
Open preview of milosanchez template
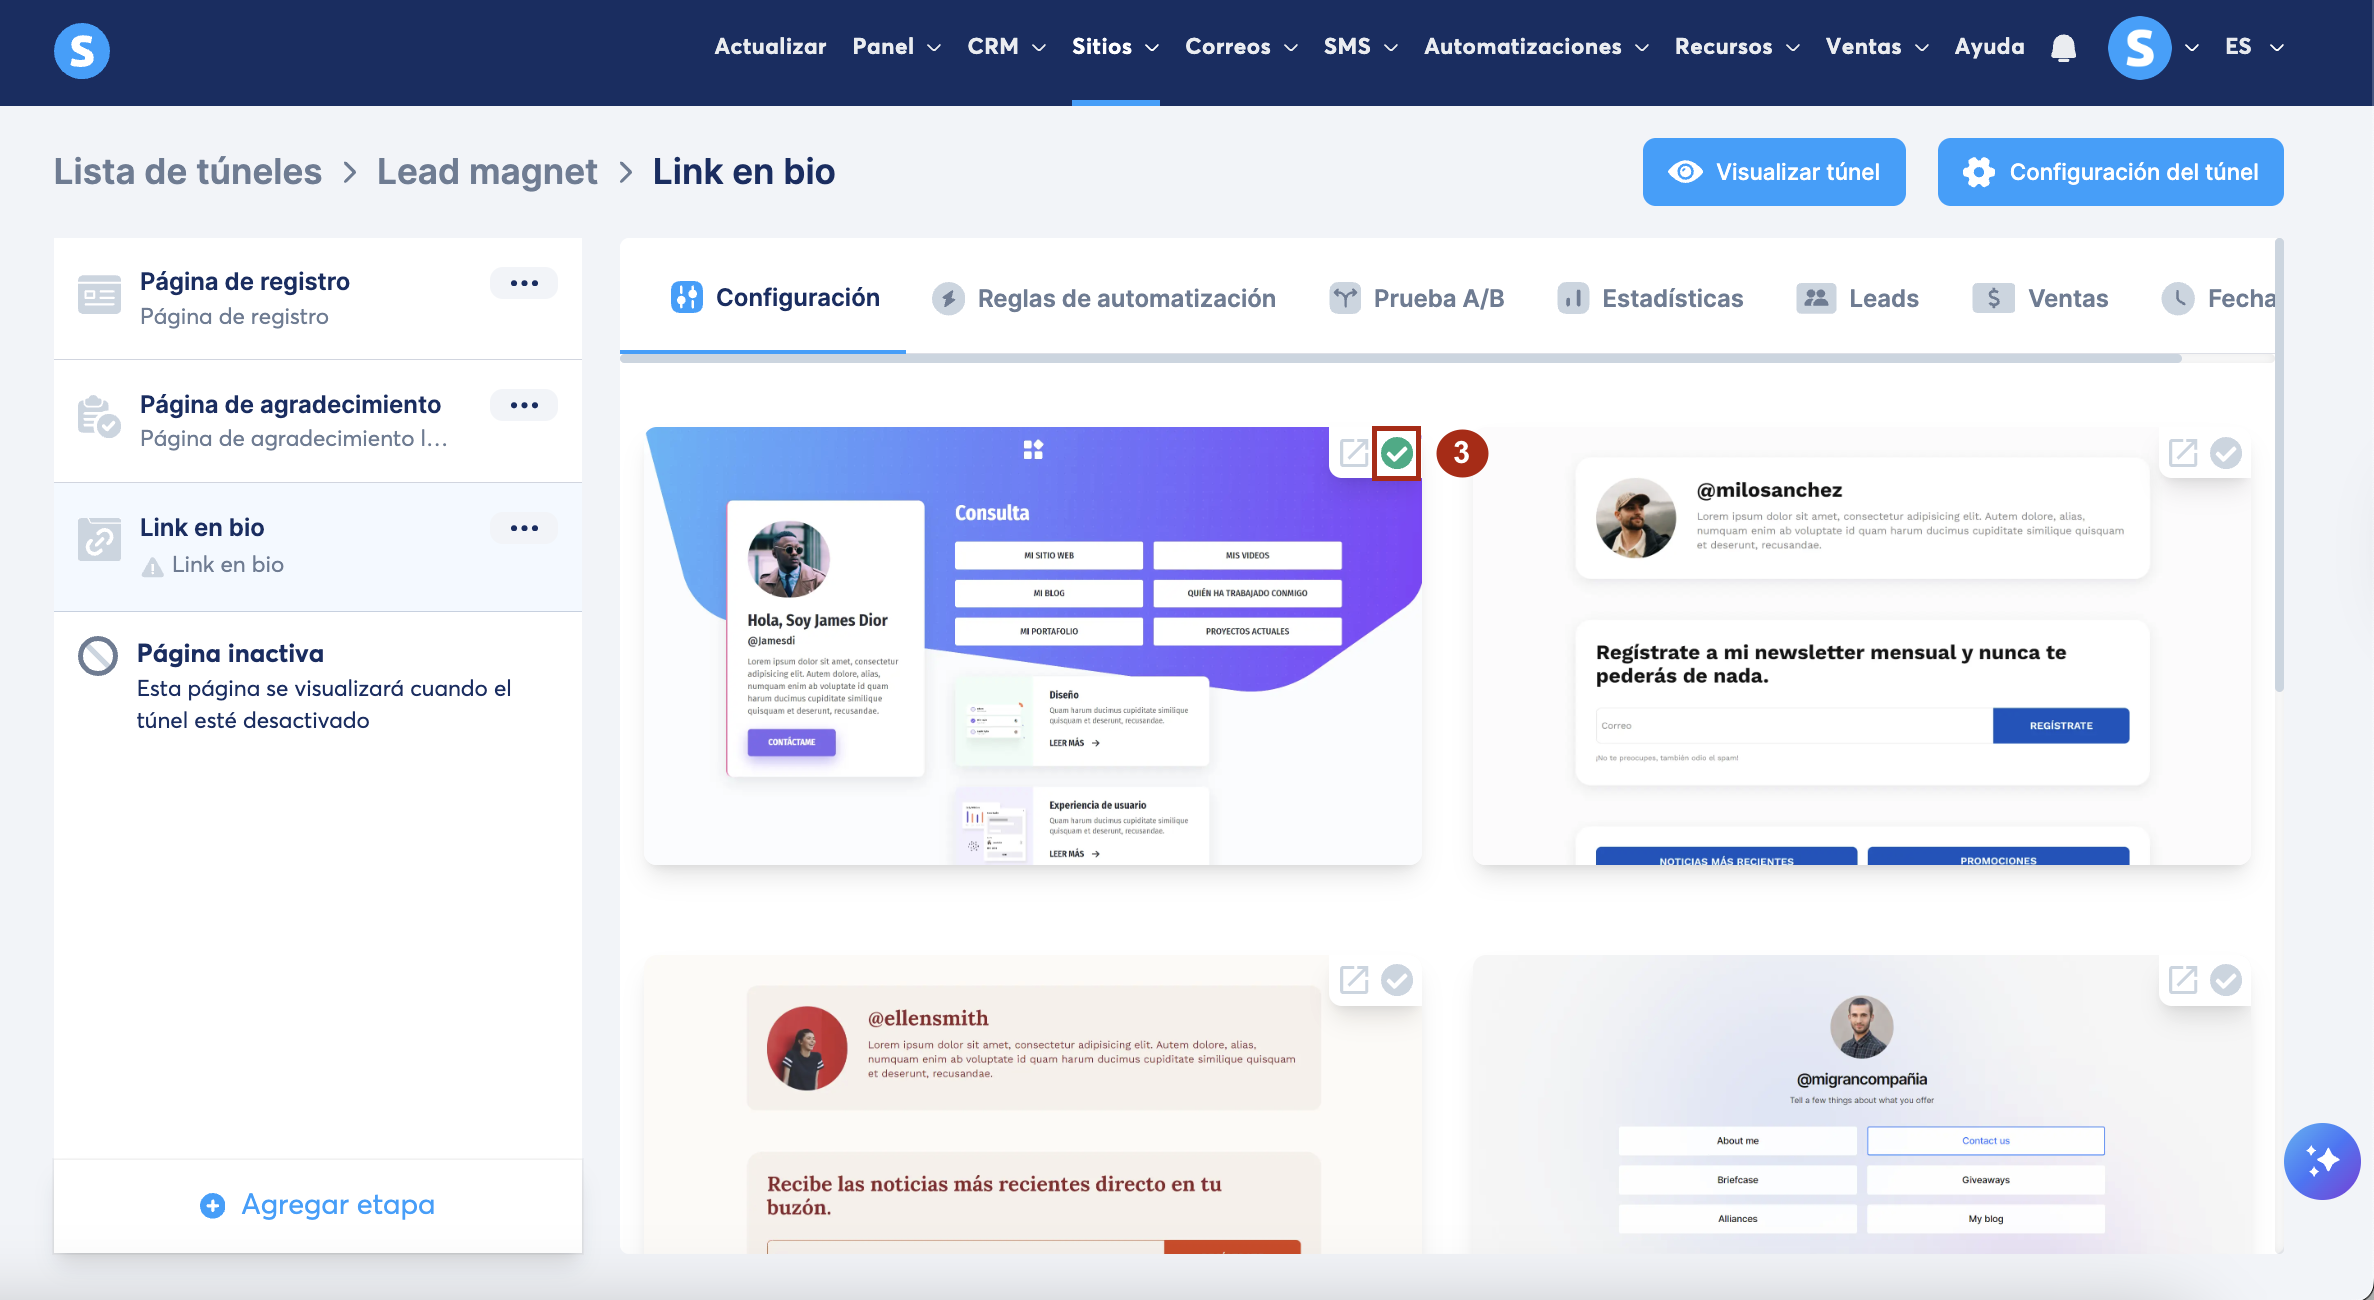tap(2182, 453)
